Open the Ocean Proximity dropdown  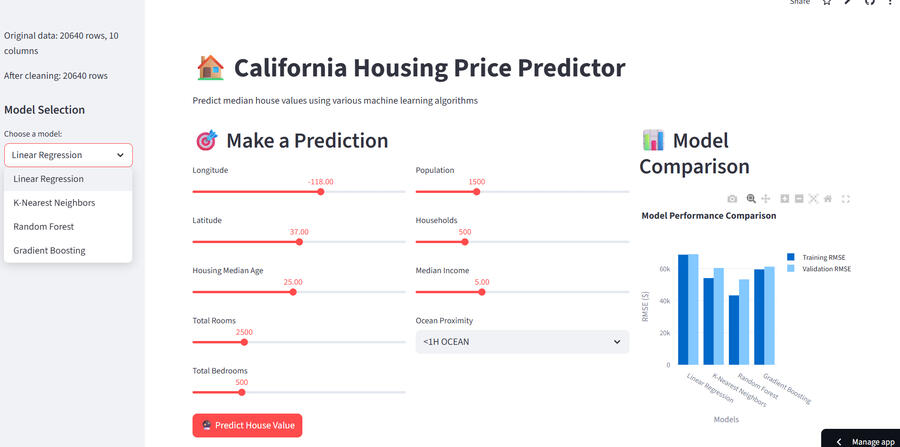click(522, 342)
